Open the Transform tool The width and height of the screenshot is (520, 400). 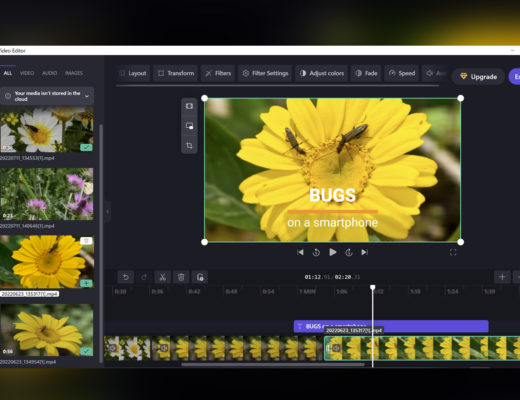176,73
